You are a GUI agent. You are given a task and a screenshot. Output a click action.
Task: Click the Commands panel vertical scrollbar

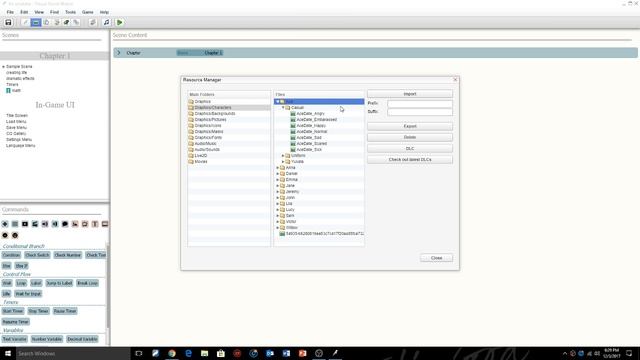[x=108, y=286]
